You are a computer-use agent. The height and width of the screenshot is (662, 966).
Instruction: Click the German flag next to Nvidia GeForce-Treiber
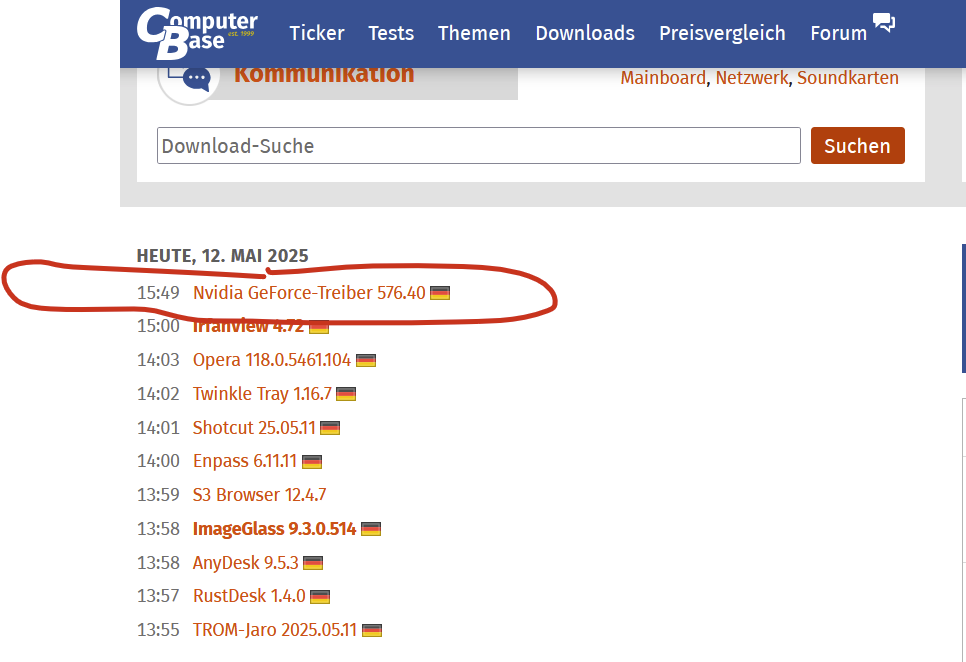pyautogui.click(x=440, y=293)
